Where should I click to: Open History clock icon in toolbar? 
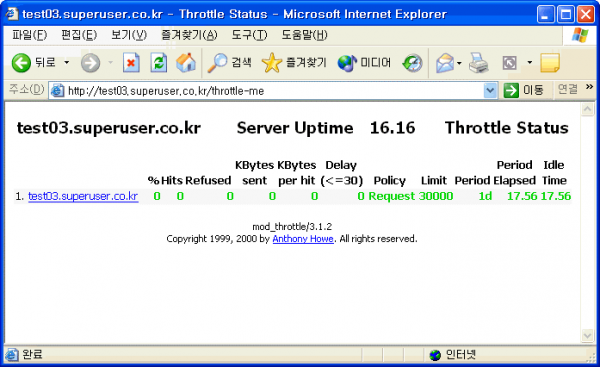412,63
